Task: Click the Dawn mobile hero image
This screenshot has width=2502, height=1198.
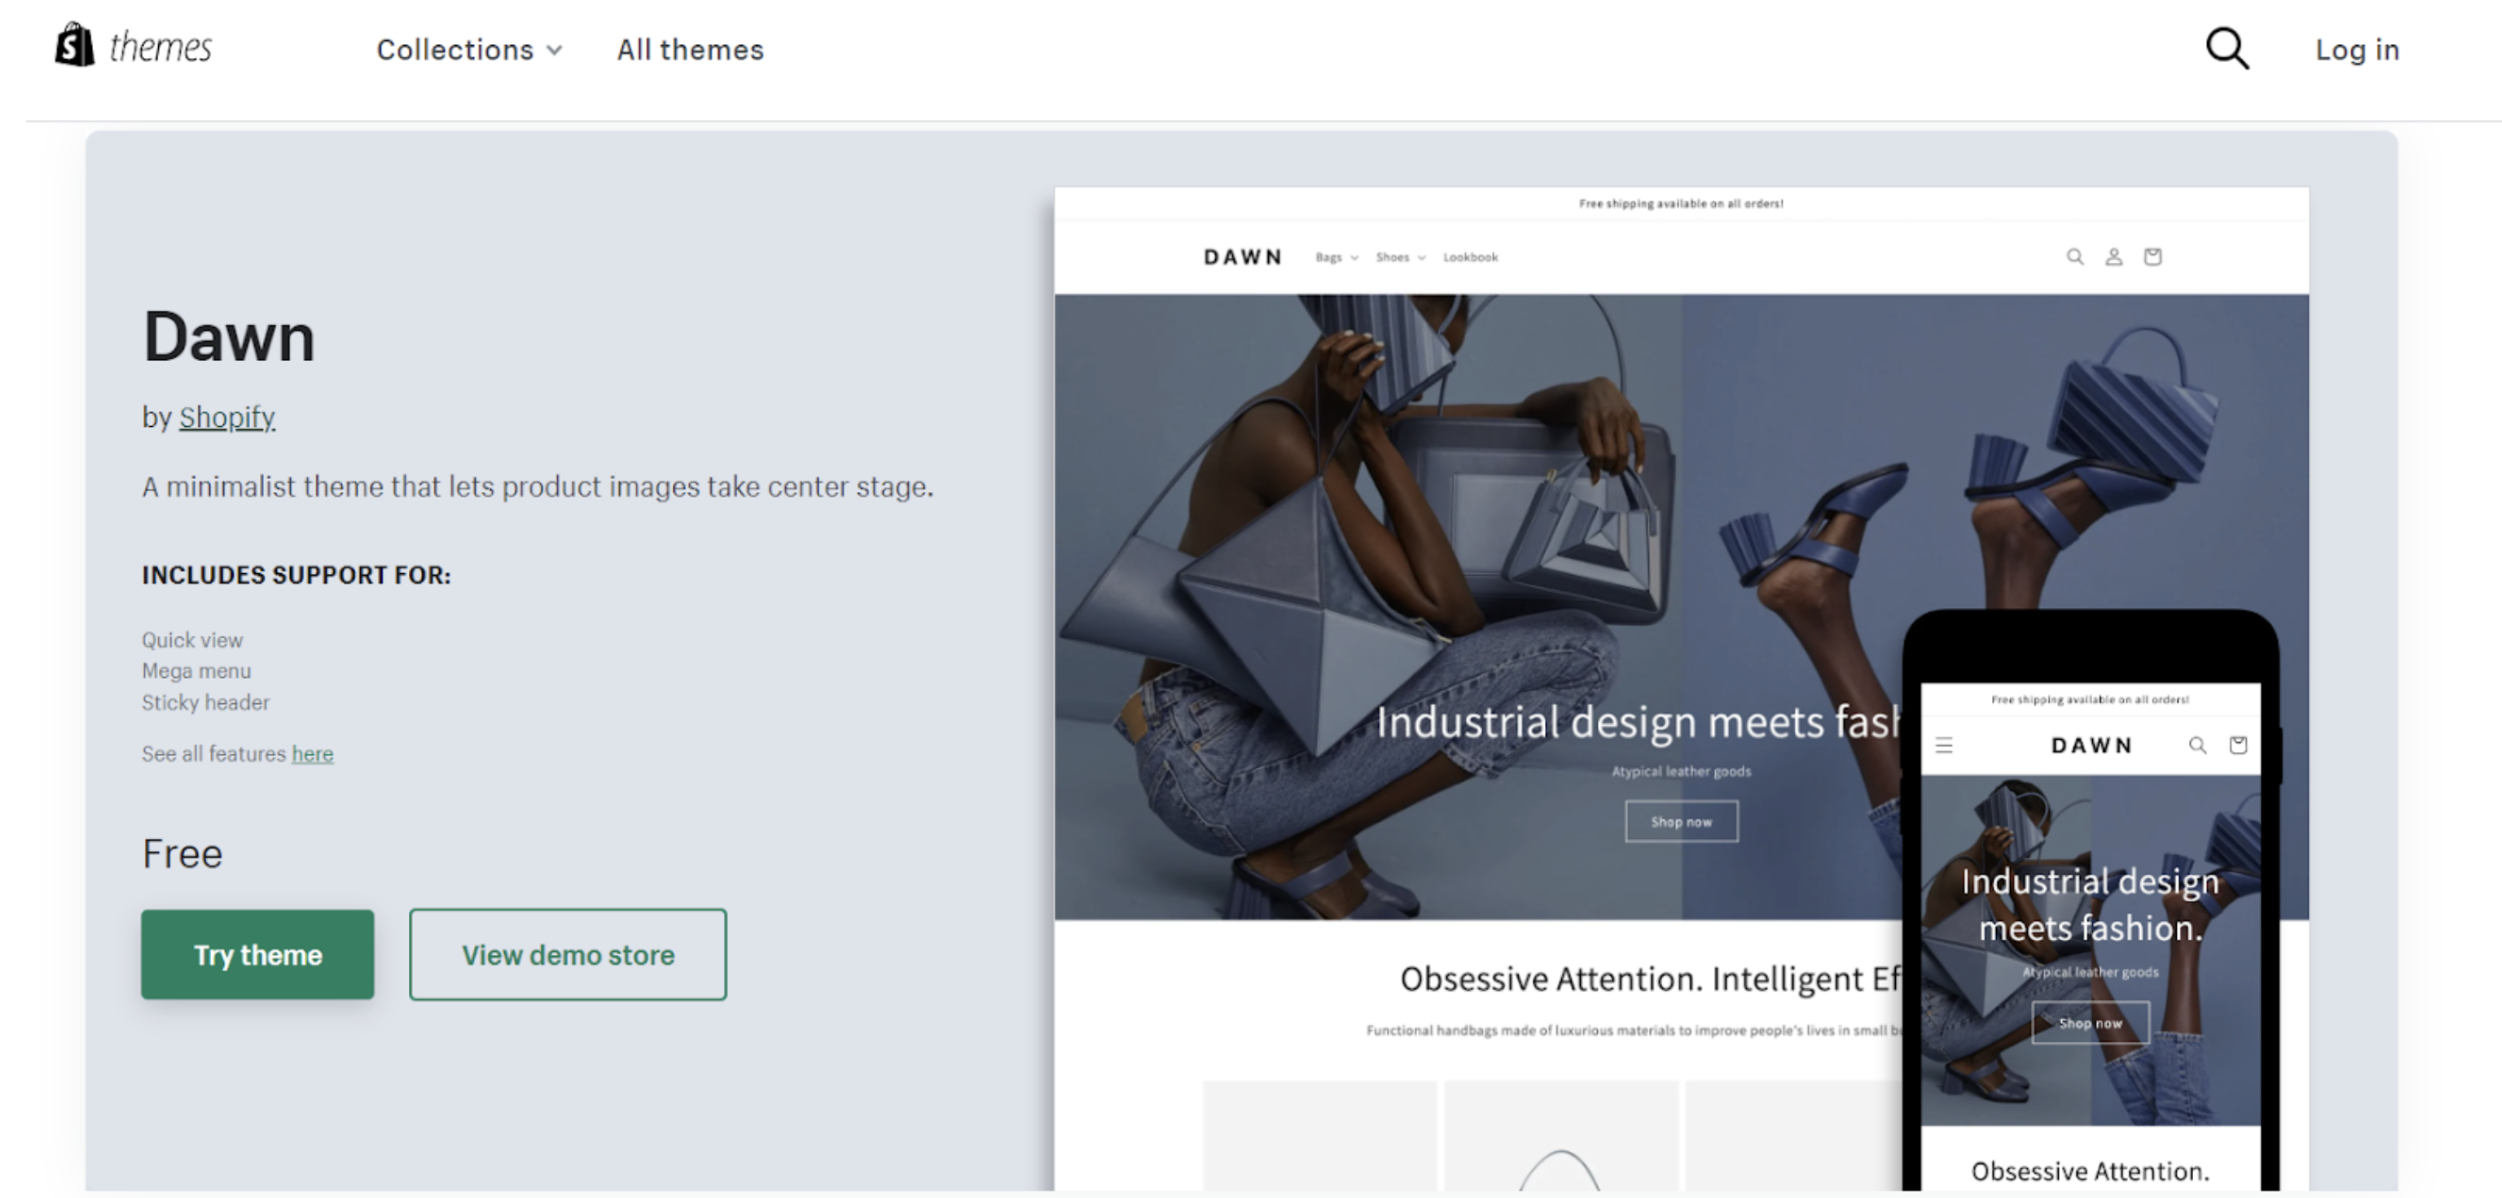Action: pos(2090,950)
